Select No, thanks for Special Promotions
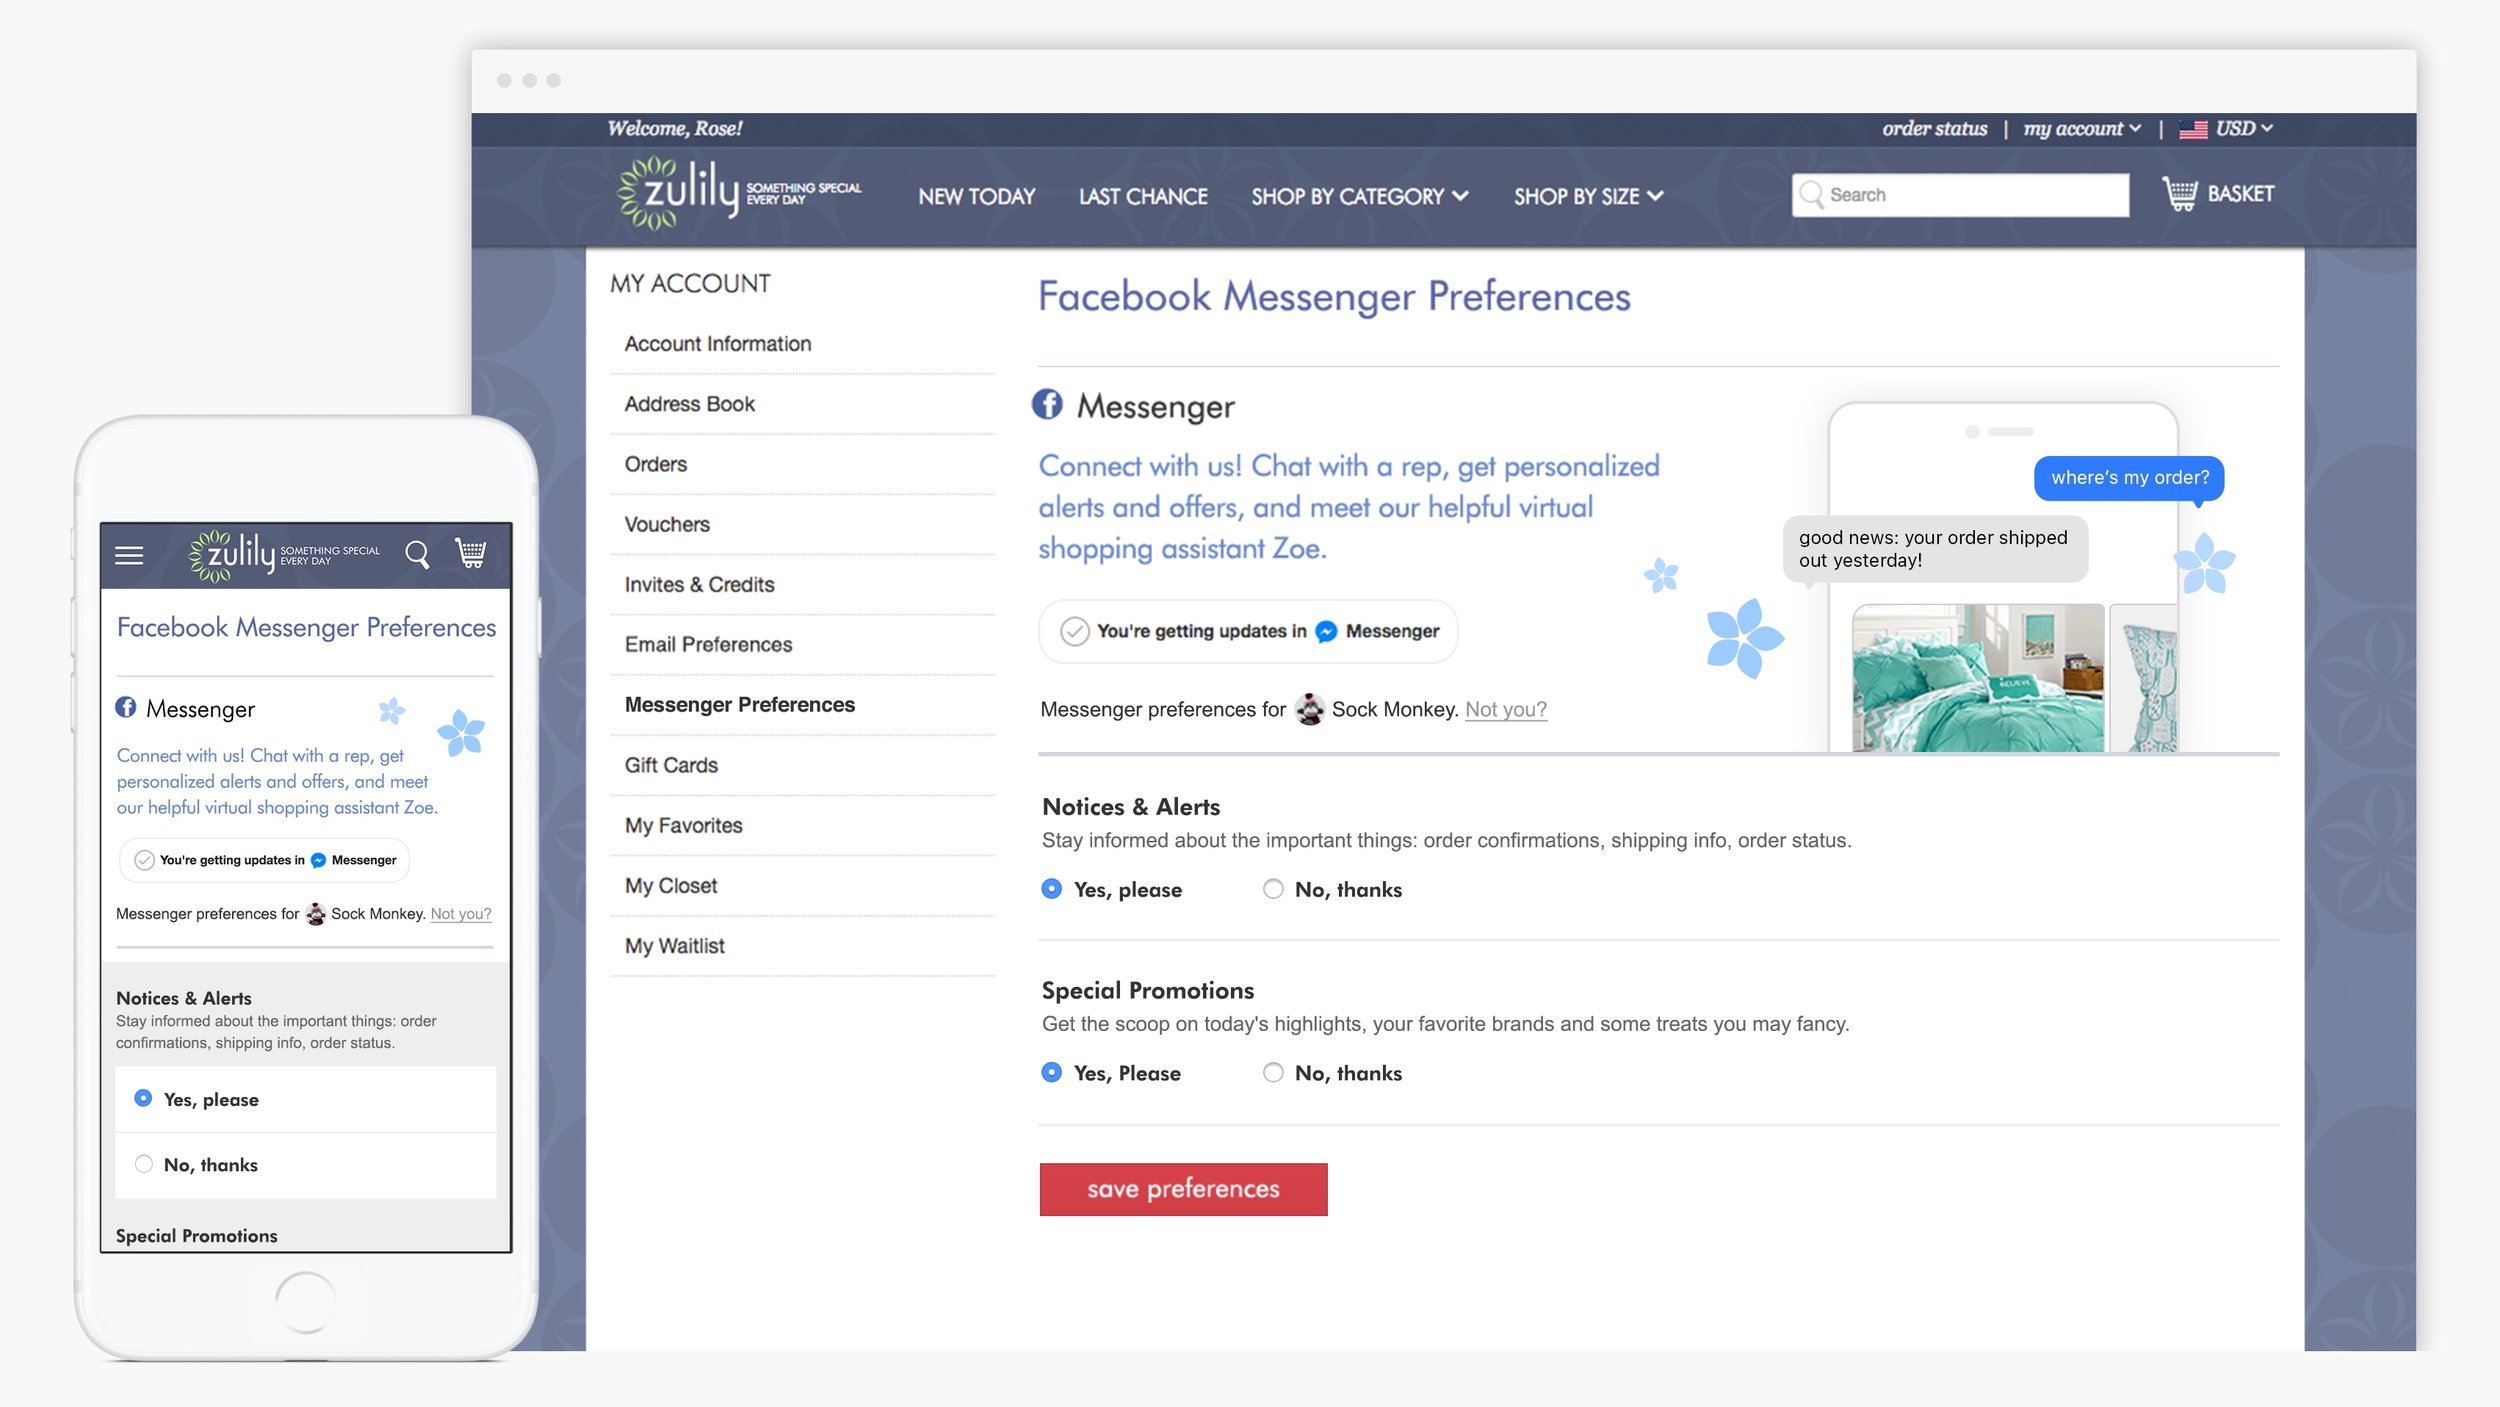Viewport: 2500px width, 1407px height. [x=1272, y=1072]
